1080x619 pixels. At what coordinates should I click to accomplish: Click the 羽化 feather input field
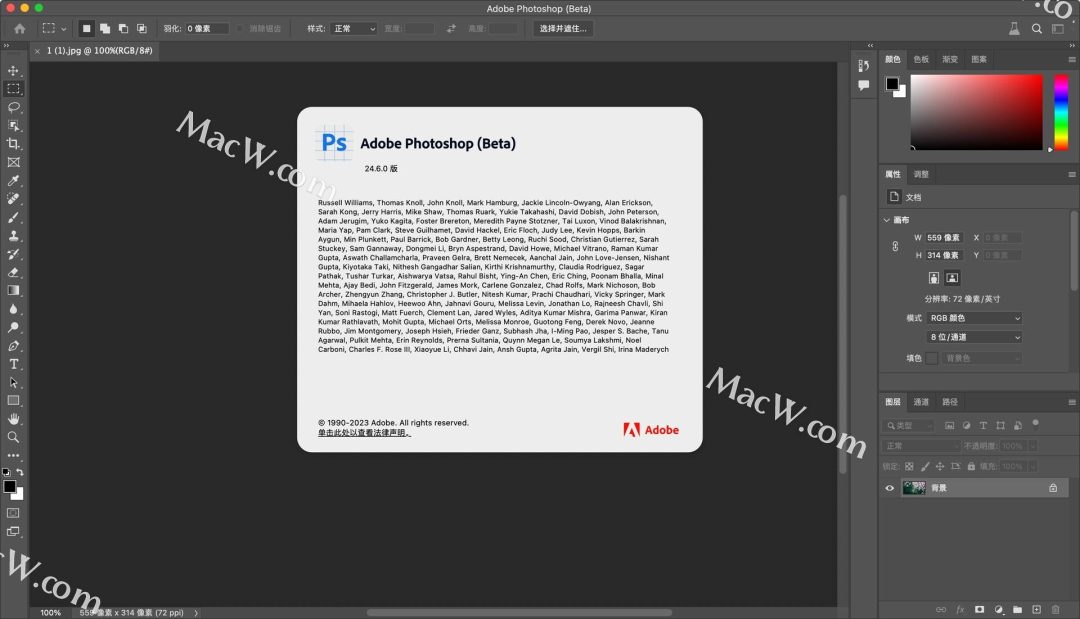[207, 28]
